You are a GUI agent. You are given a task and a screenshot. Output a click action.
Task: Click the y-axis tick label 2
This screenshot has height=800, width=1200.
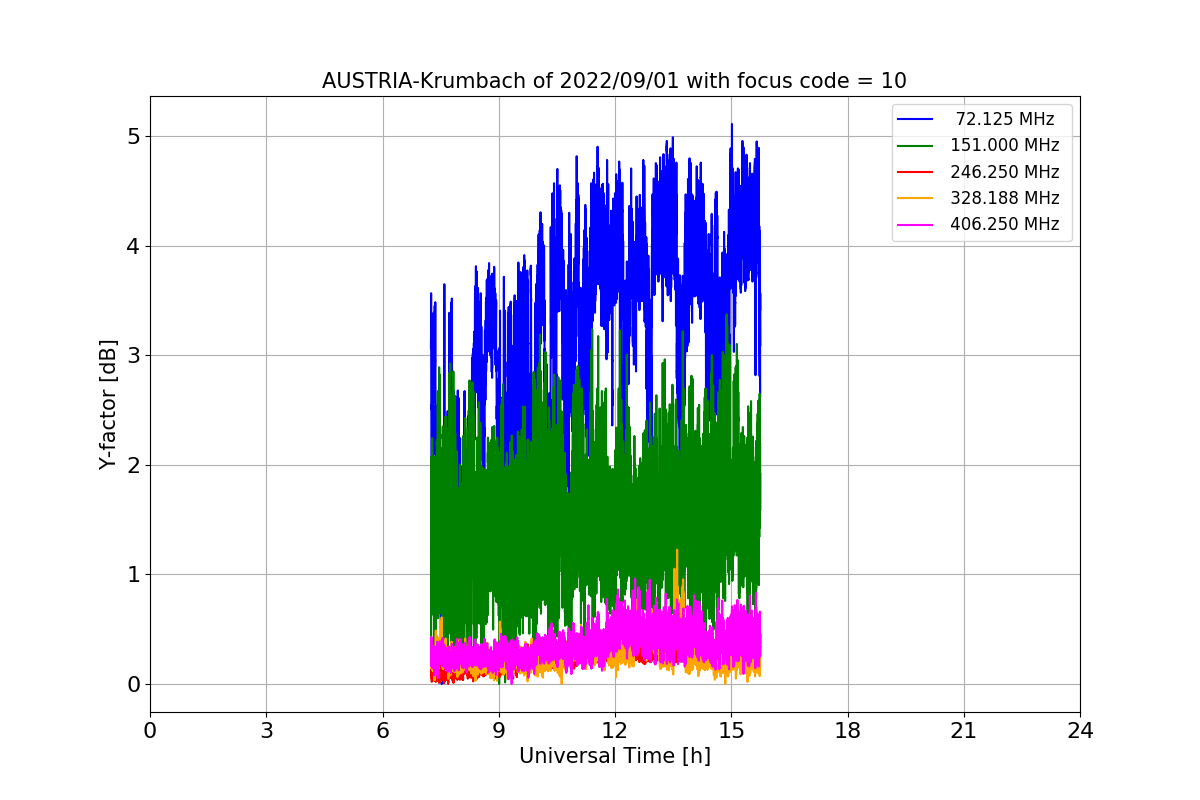click(x=133, y=465)
